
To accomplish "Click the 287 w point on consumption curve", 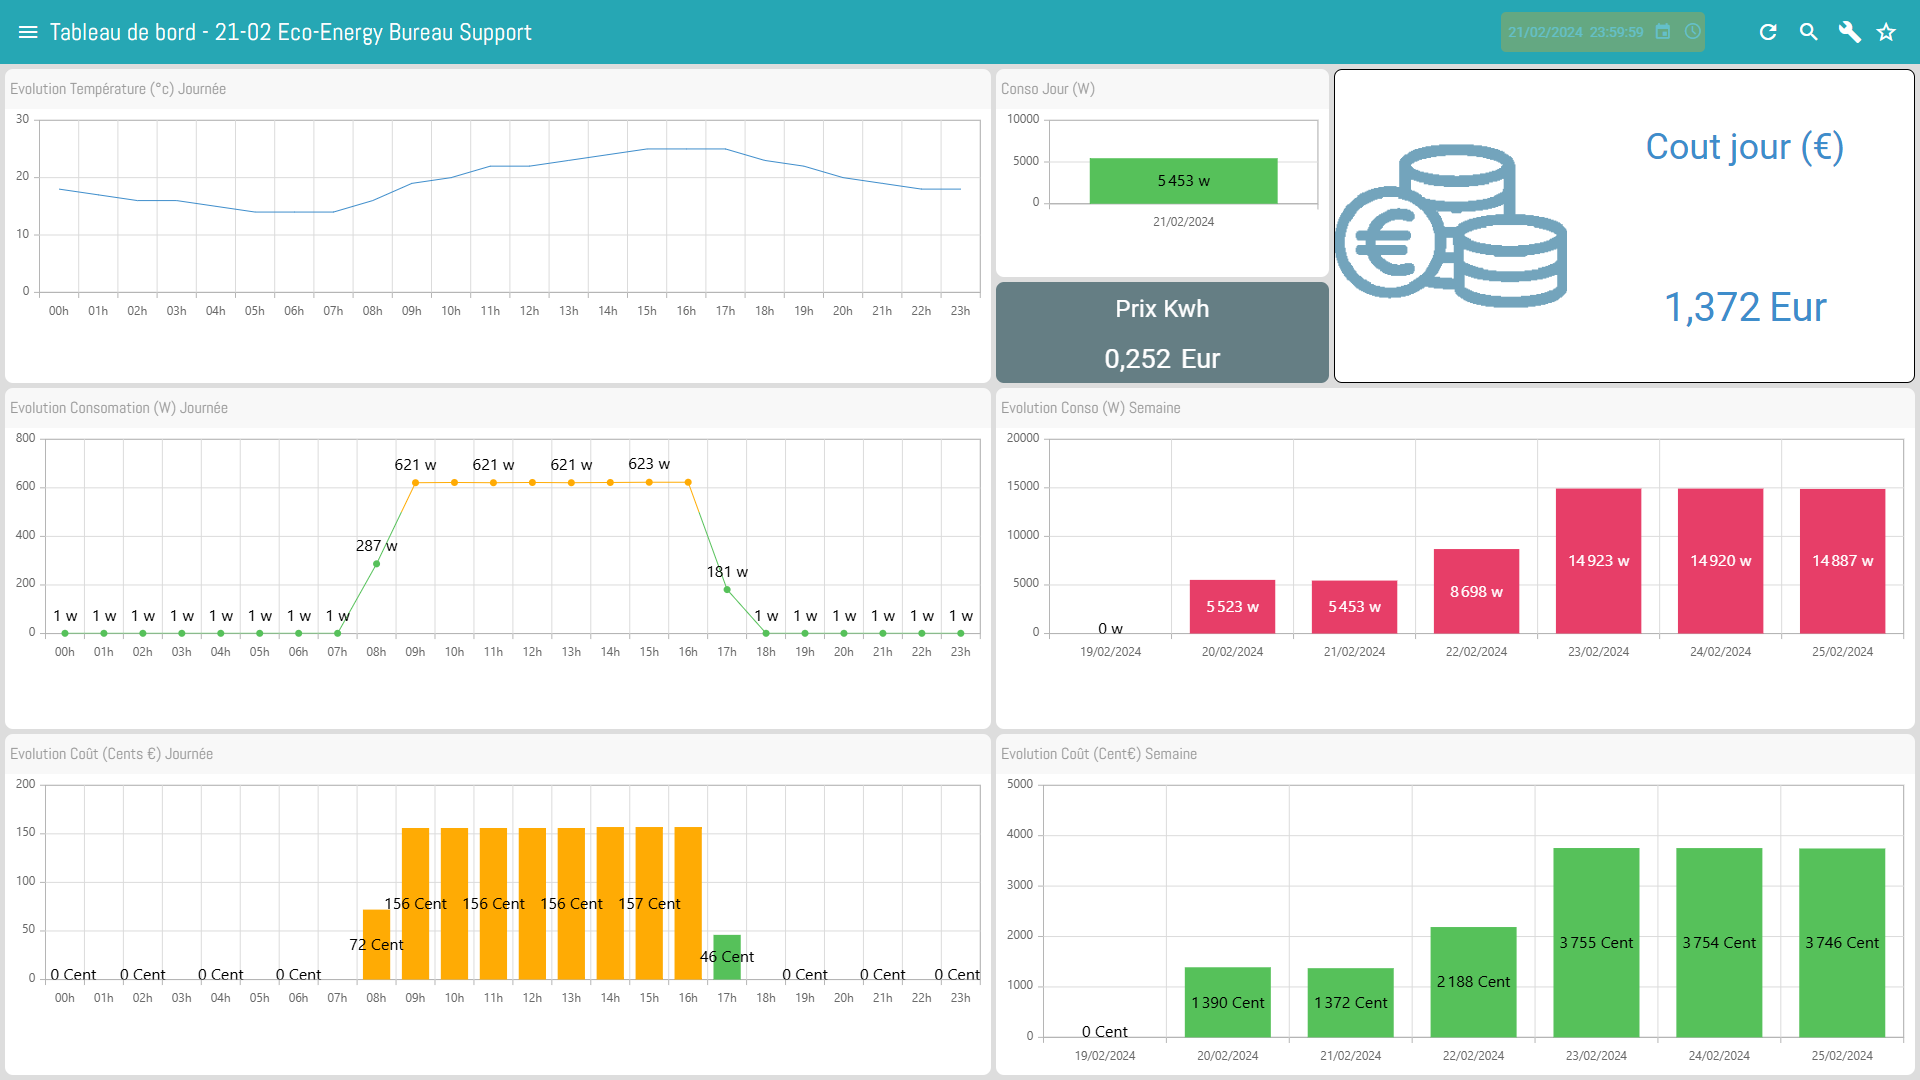I will [x=376, y=564].
